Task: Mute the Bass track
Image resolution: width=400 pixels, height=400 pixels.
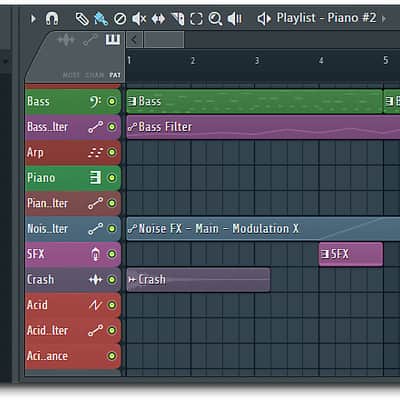Action: tap(112, 101)
